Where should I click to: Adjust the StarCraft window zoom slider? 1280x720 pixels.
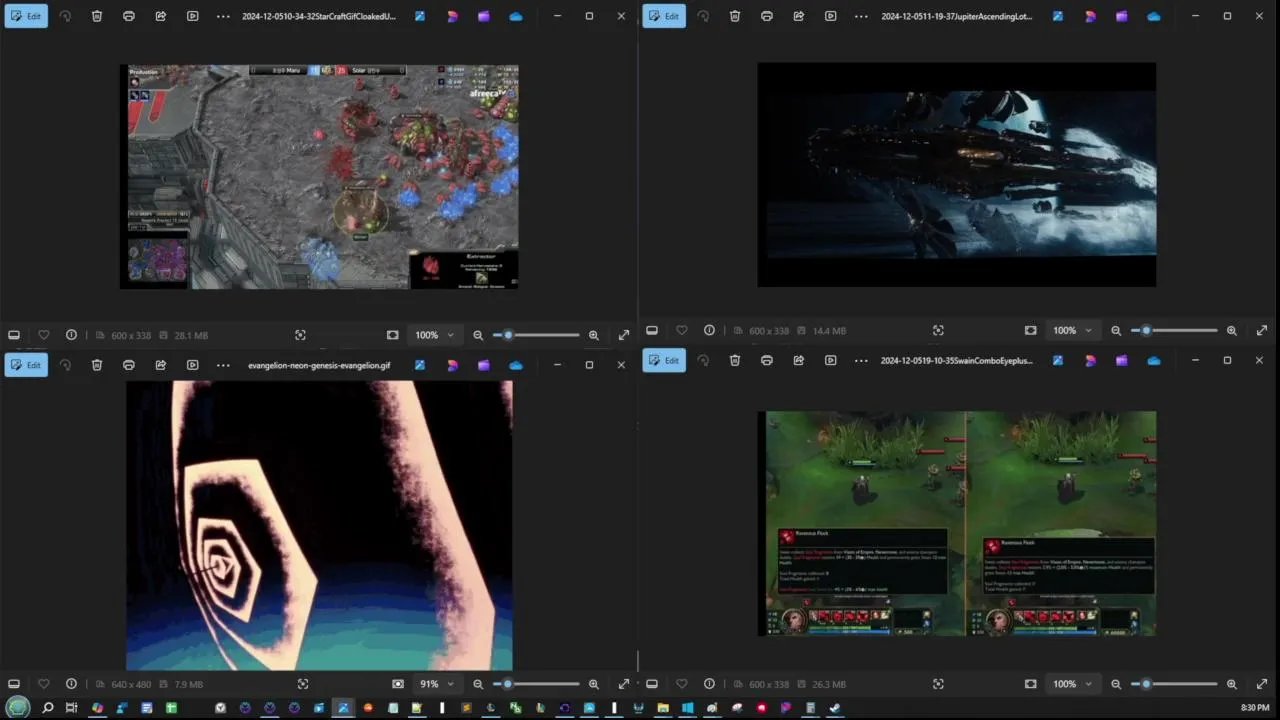[536, 335]
